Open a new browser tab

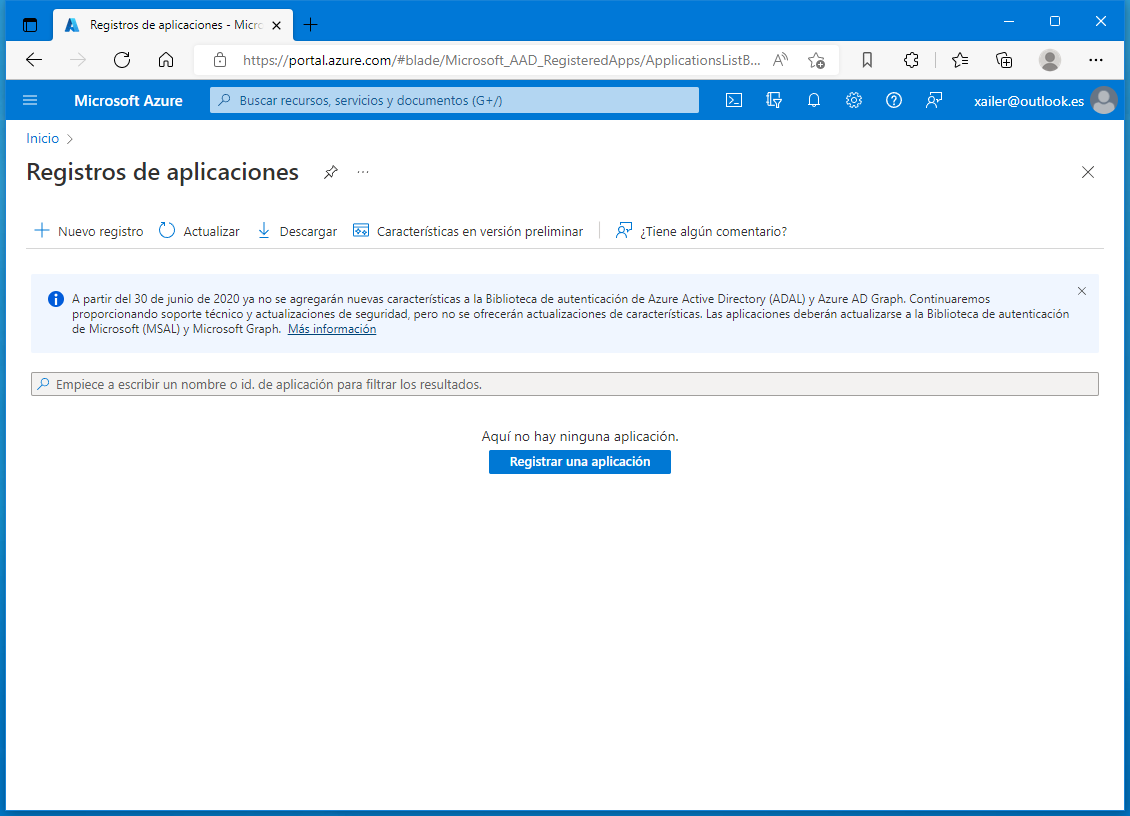[310, 25]
